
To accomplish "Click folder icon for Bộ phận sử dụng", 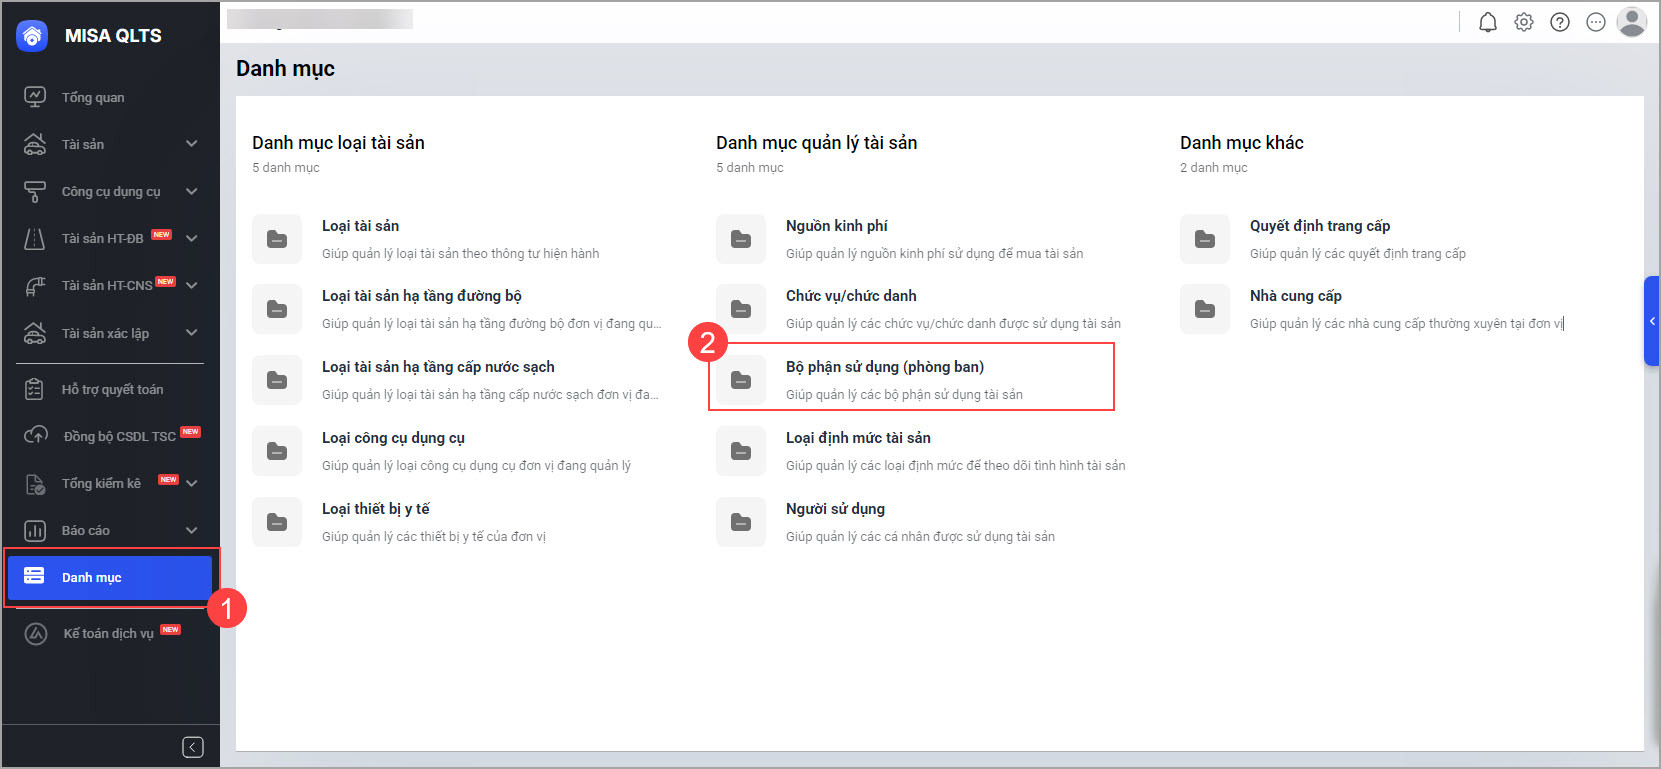I will coord(741,380).
